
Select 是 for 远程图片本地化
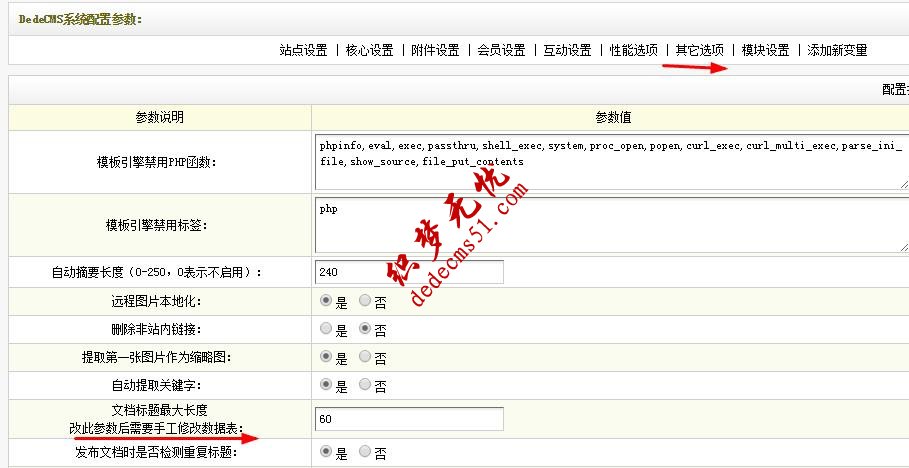click(326, 300)
